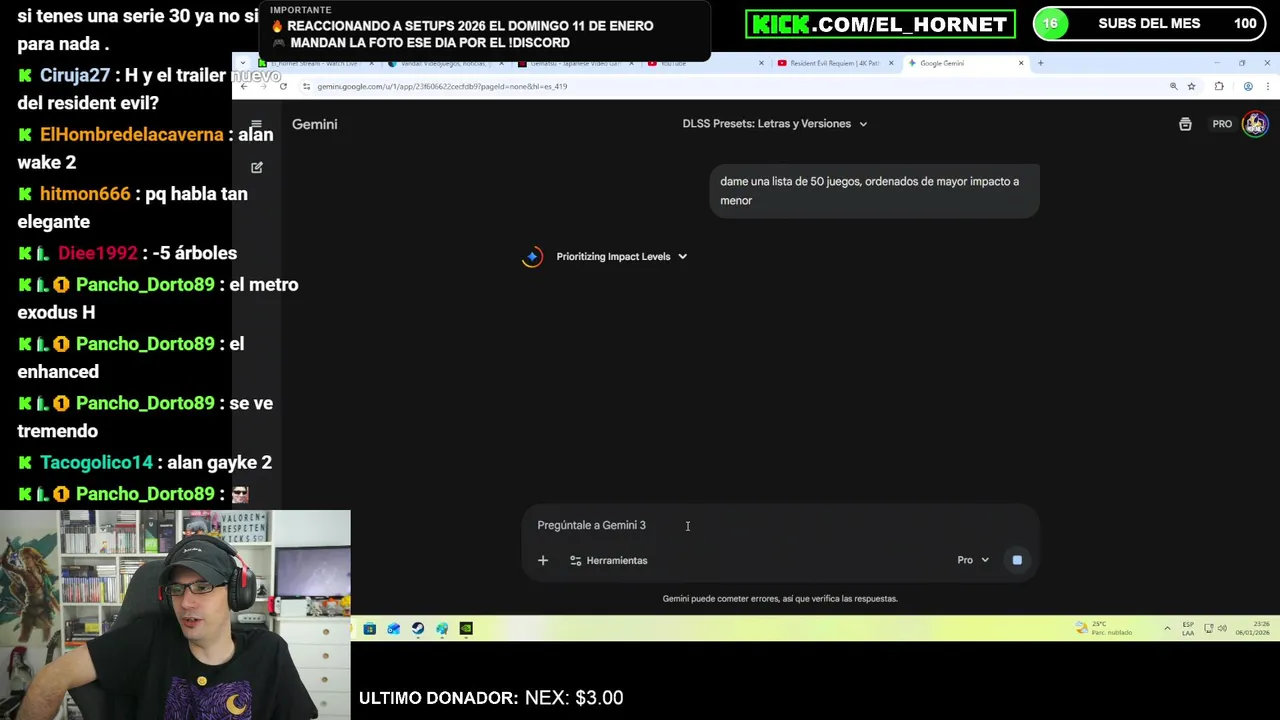Screen dimensions: 1280x720
Task: Expand the Prioritizing Impact Levels thinking section
Action: tap(621, 257)
